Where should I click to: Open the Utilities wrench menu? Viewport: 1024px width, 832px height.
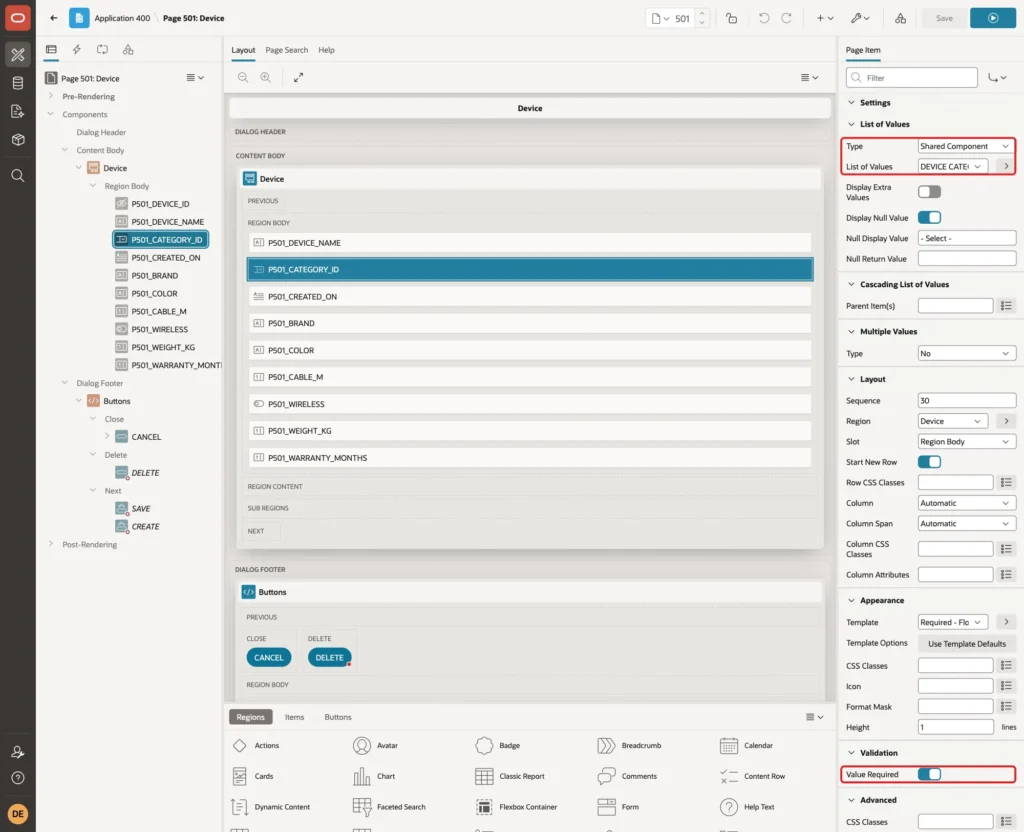tap(860, 18)
